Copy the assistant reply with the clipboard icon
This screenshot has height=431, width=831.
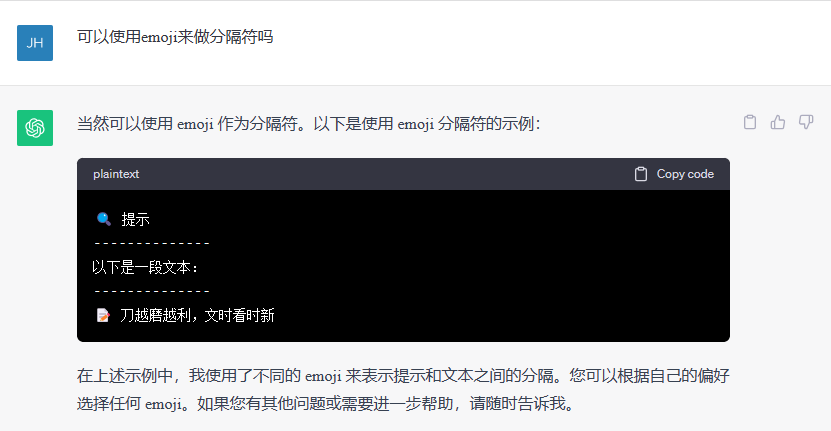click(x=749, y=122)
